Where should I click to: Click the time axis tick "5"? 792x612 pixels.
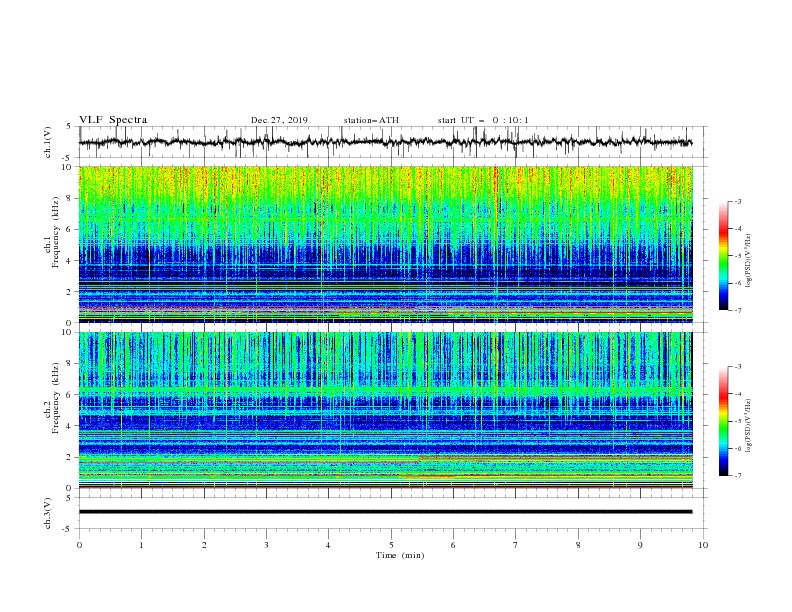(x=391, y=545)
